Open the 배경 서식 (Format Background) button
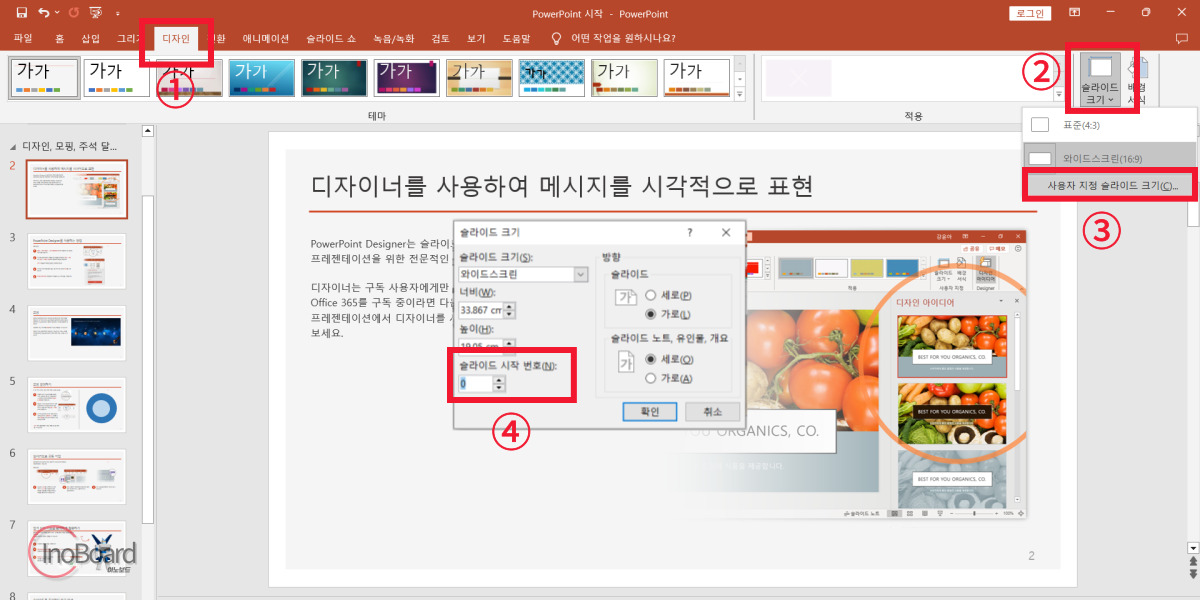The image size is (1200, 600). click(1137, 78)
